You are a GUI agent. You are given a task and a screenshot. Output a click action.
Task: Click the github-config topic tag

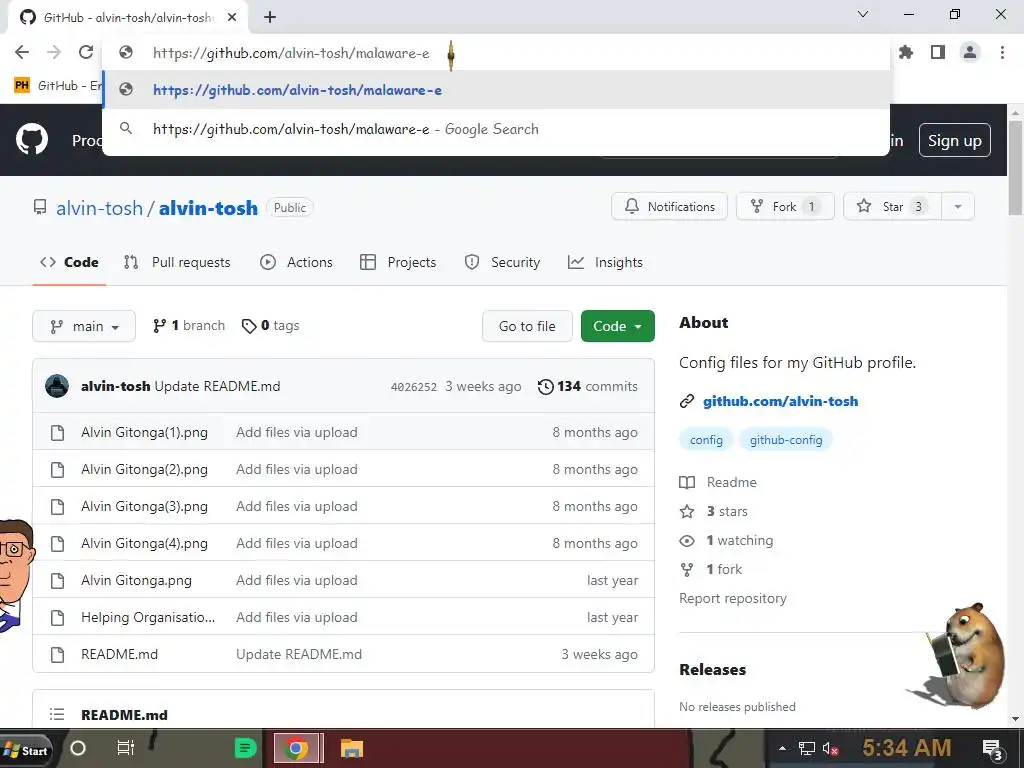click(x=786, y=440)
